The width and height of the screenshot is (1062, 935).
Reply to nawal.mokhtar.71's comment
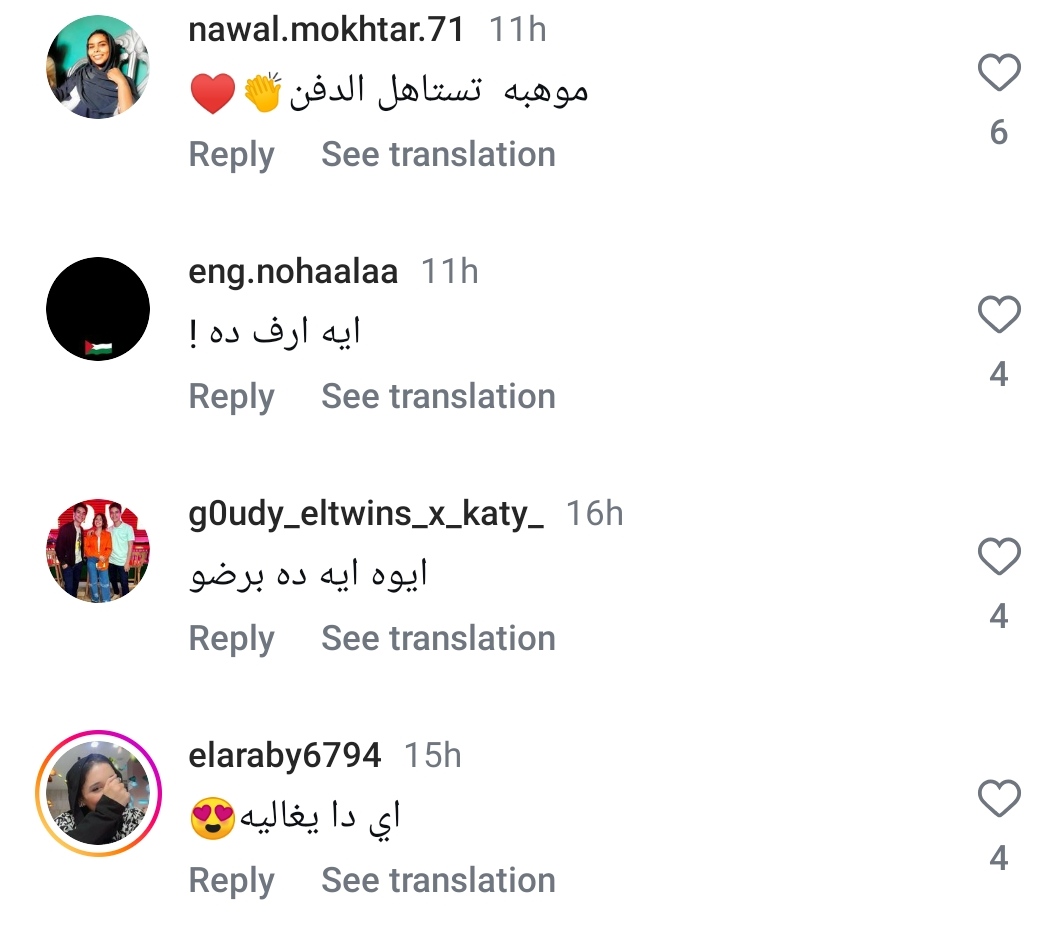click(231, 155)
